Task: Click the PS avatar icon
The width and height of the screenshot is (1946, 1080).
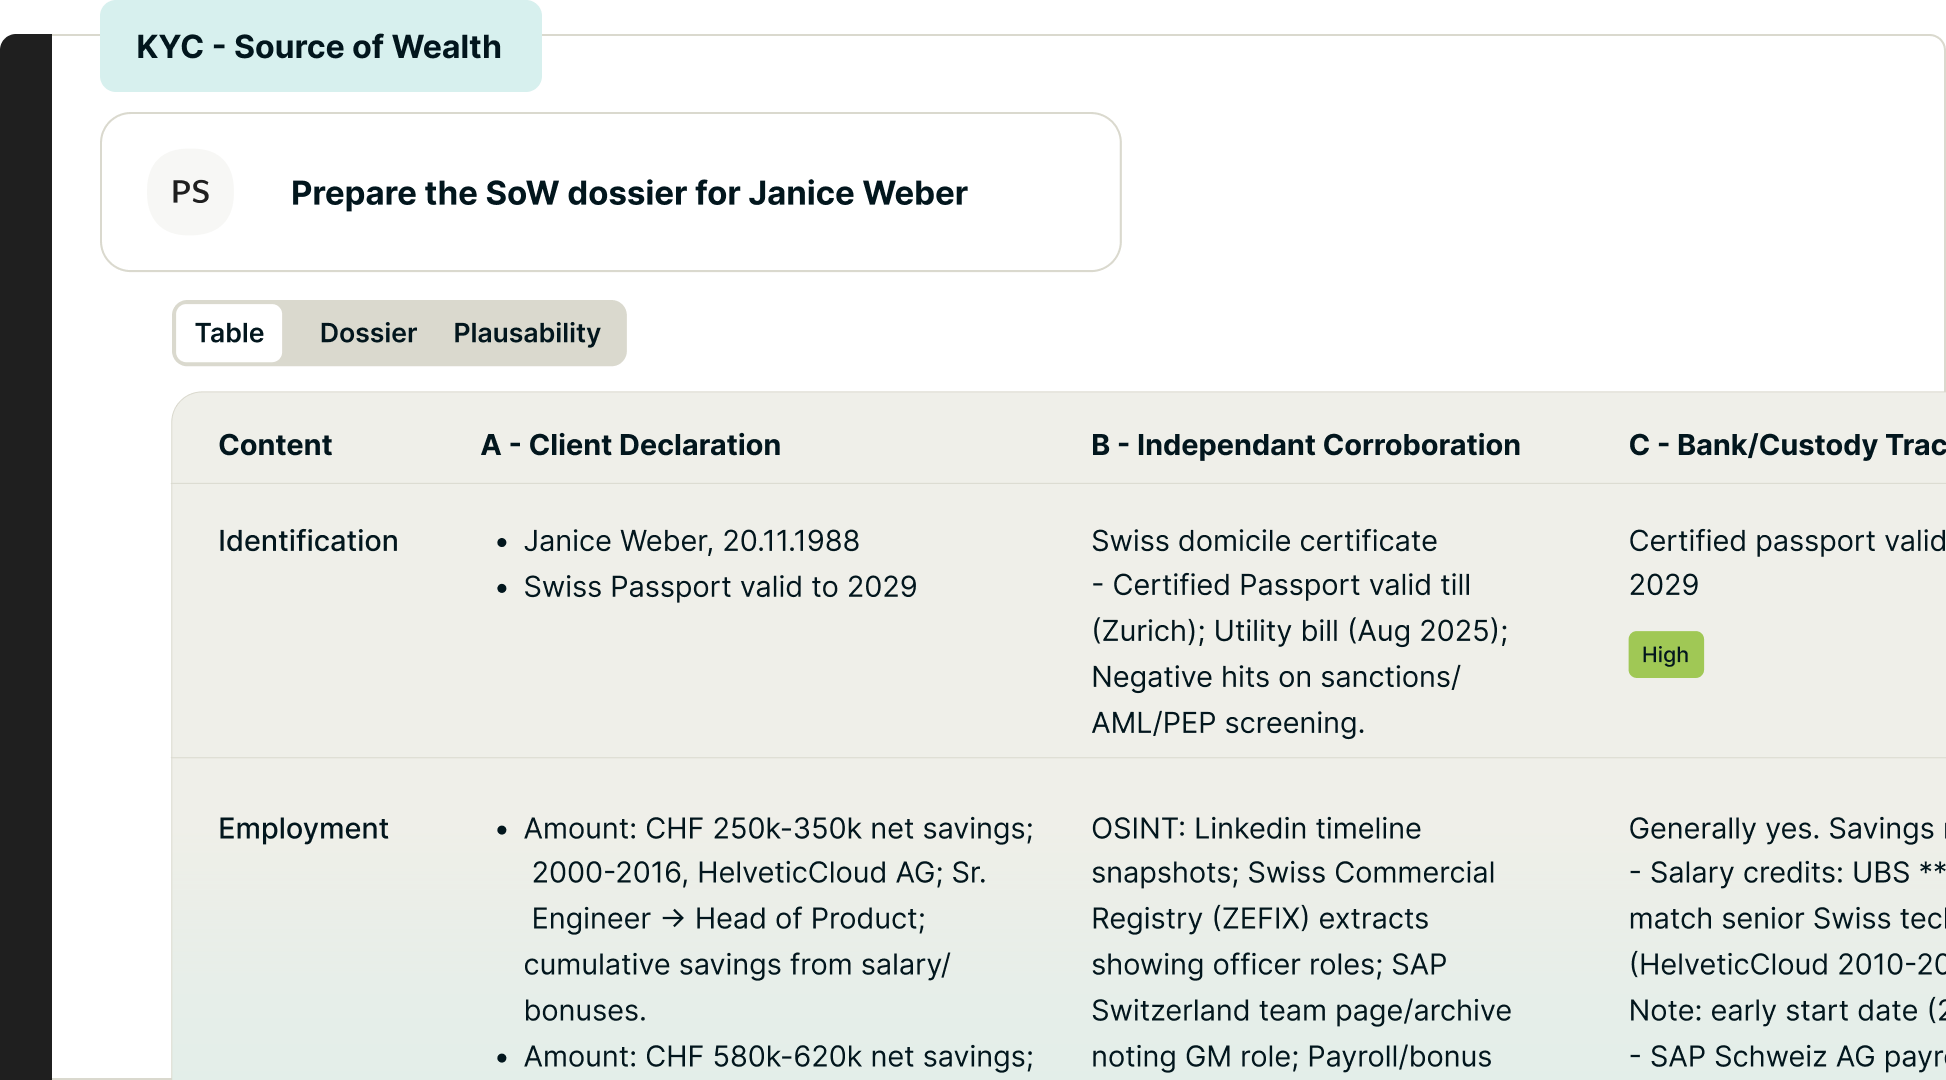Action: [190, 192]
